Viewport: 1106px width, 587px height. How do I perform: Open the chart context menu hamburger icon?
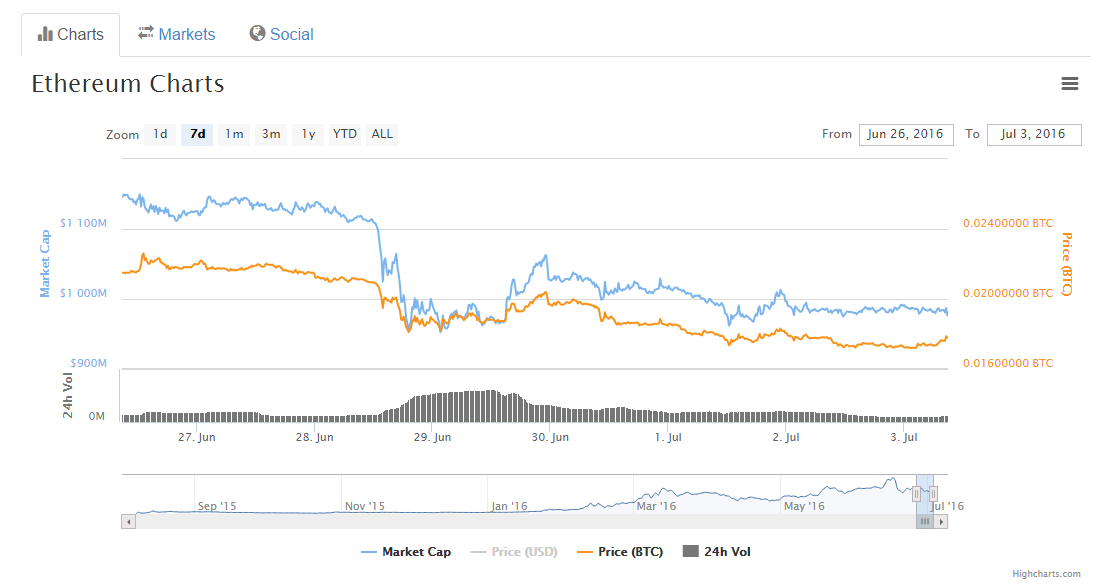click(1069, 84)
